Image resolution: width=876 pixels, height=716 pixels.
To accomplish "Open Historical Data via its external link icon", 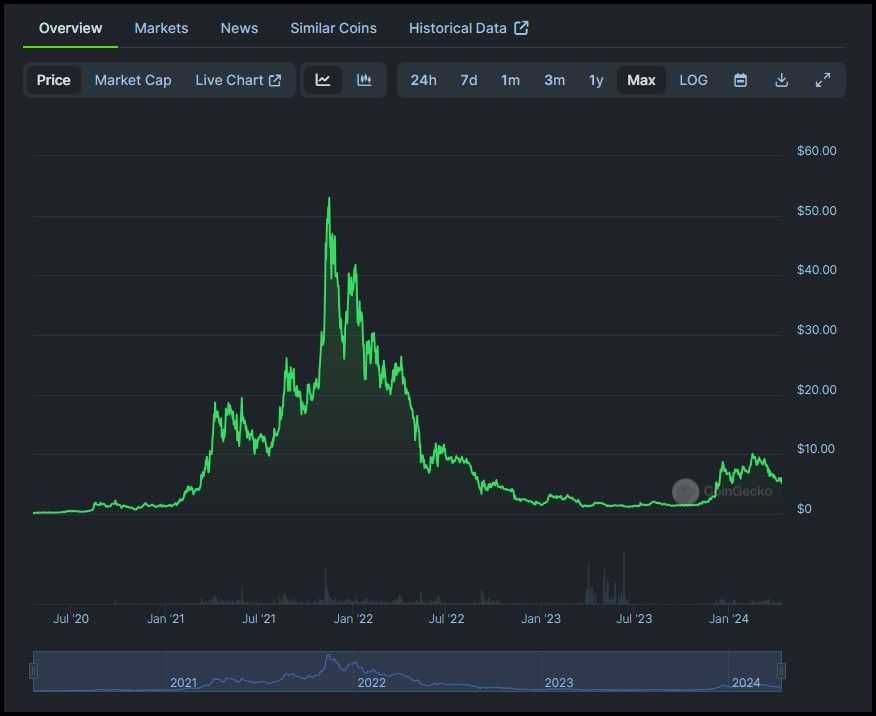I will 521,28.
